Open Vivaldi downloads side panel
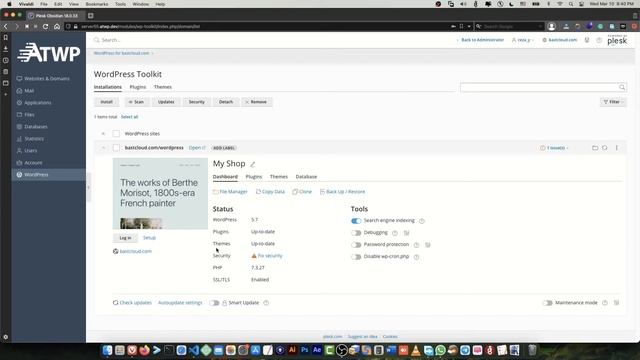The height and width of the screenshot is (360, 640). point(6,49)
